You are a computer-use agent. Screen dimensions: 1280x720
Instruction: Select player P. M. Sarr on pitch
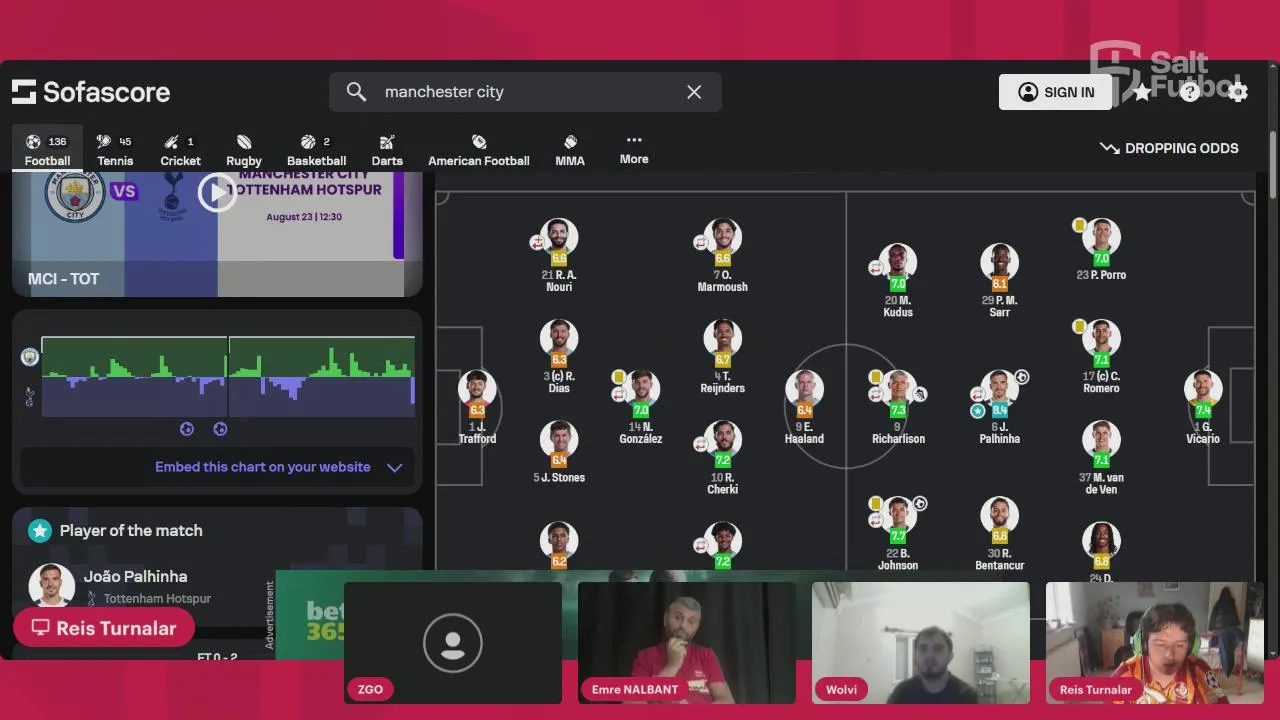point(999,281)
